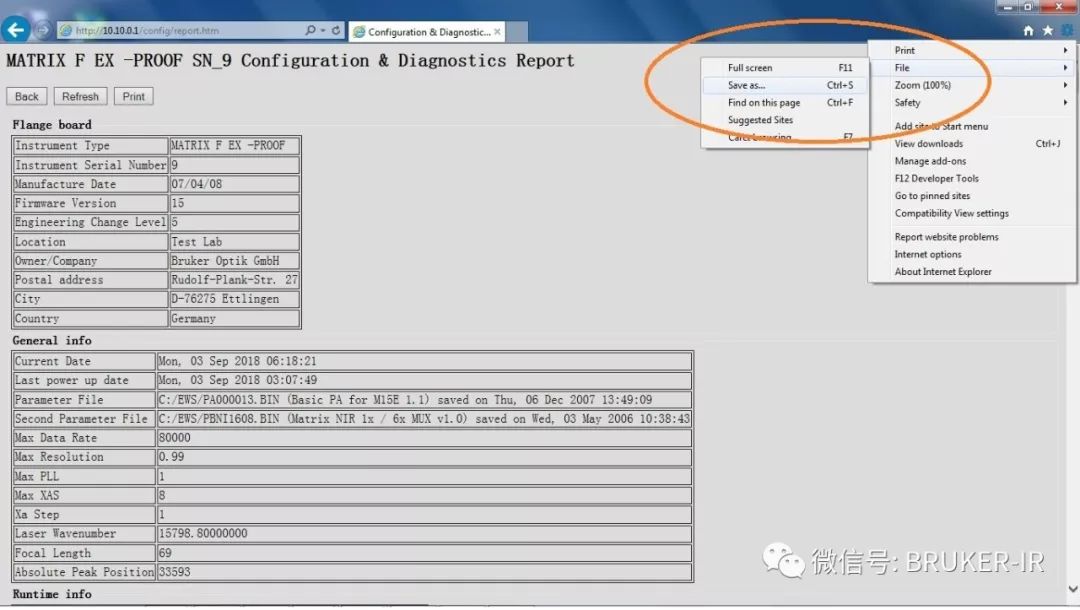Click the refresh icon in address bar
The image size is (1080, 610).
(335, 31)
